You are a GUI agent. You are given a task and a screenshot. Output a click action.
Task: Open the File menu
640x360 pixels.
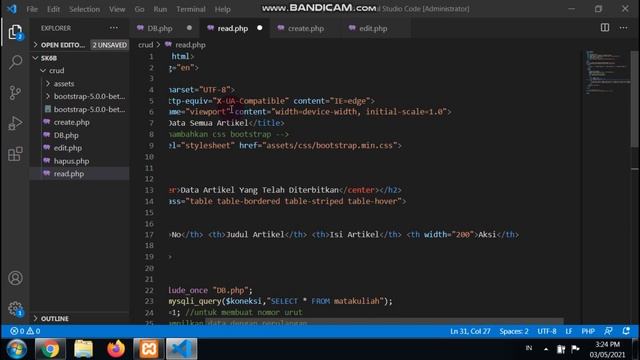(x=32, y=9)
